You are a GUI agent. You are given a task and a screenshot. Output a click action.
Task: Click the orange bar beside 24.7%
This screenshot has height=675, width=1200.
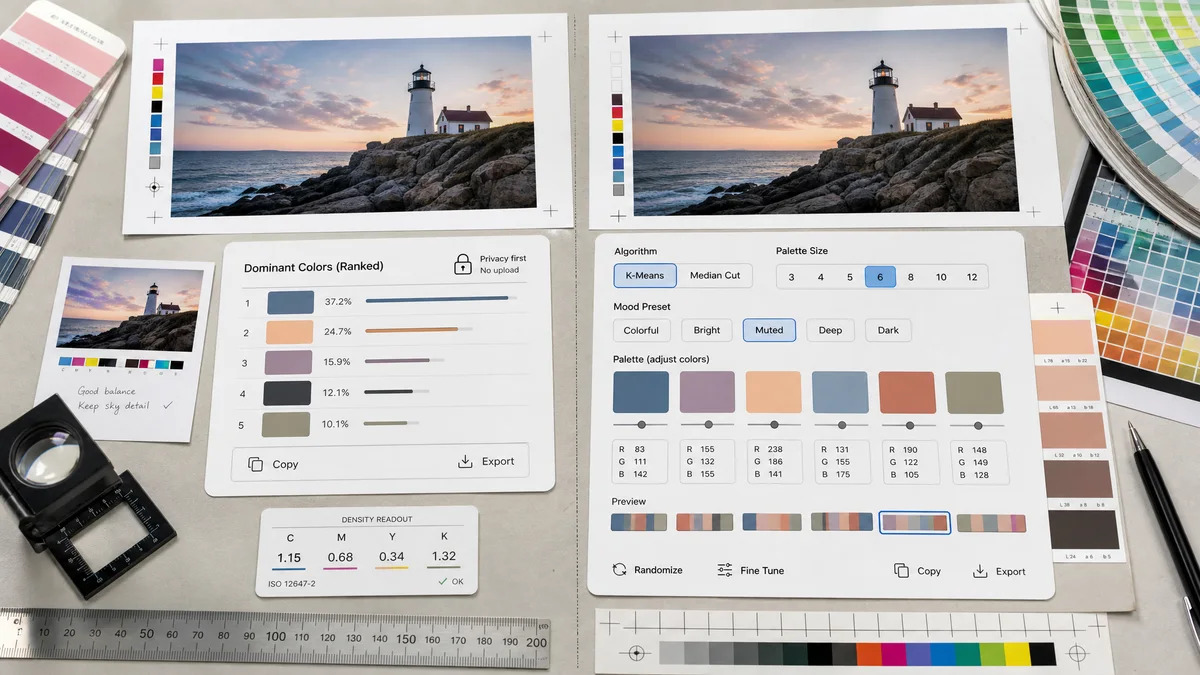[x=412, y=329]
